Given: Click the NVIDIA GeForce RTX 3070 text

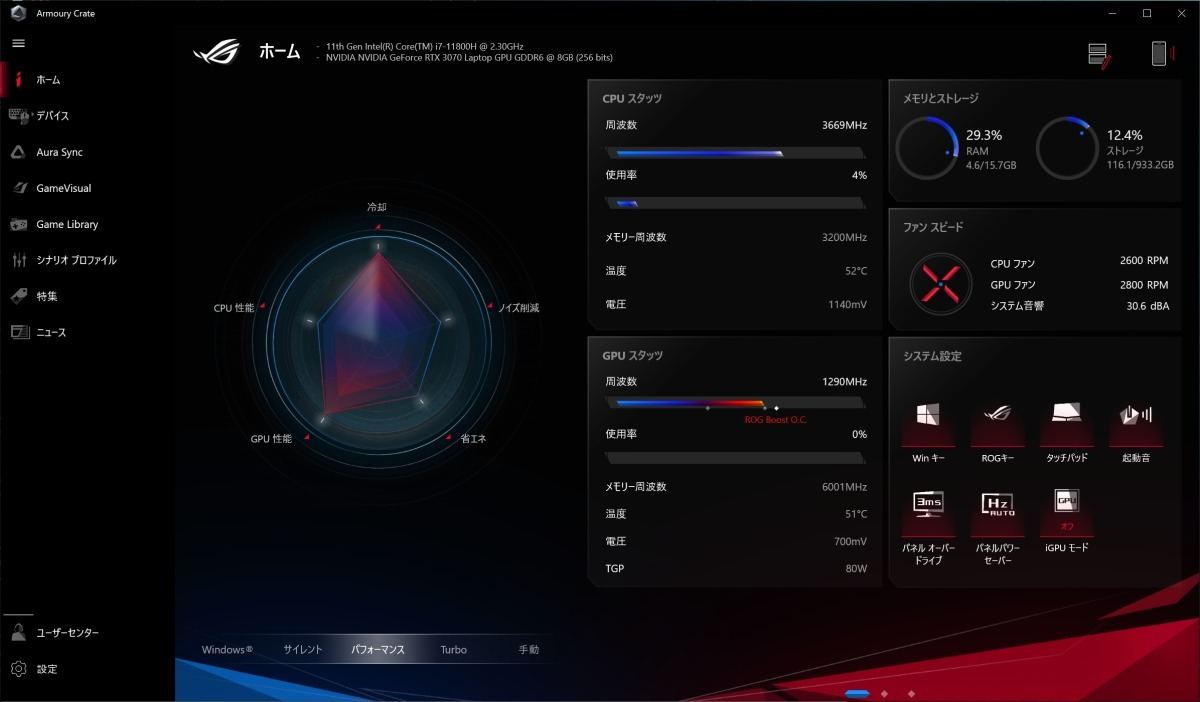Looking at the screenshot, I should click(x=469, y=58).
